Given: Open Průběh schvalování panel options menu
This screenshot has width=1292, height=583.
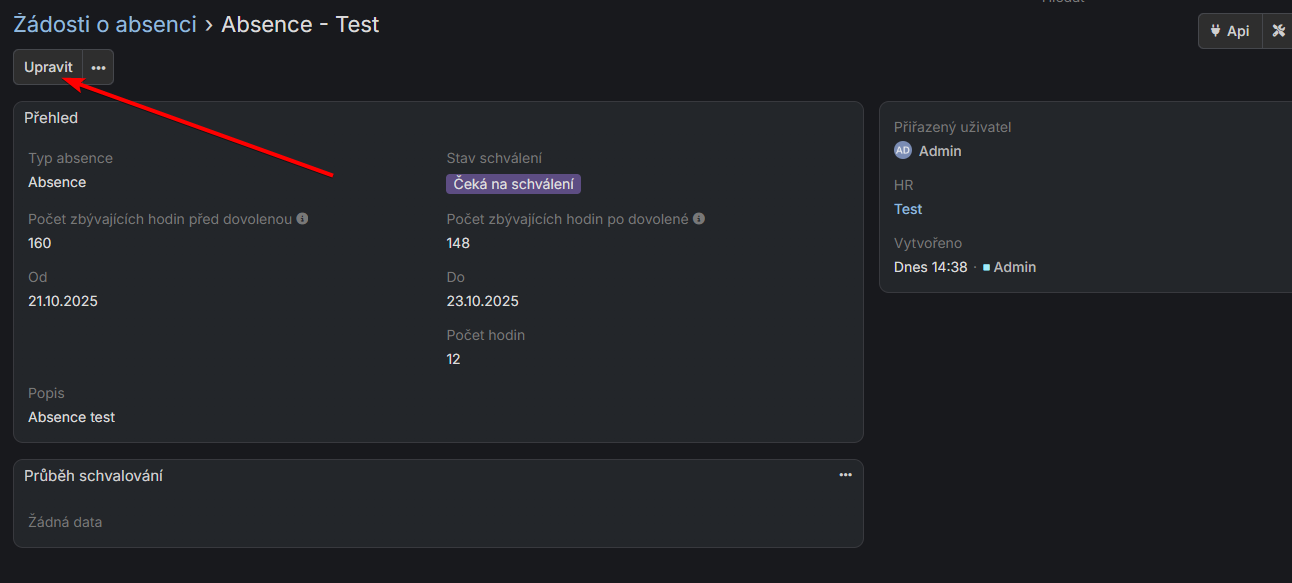Looking at the screenshot, I should pyautogui.click(x=846, y=475).
